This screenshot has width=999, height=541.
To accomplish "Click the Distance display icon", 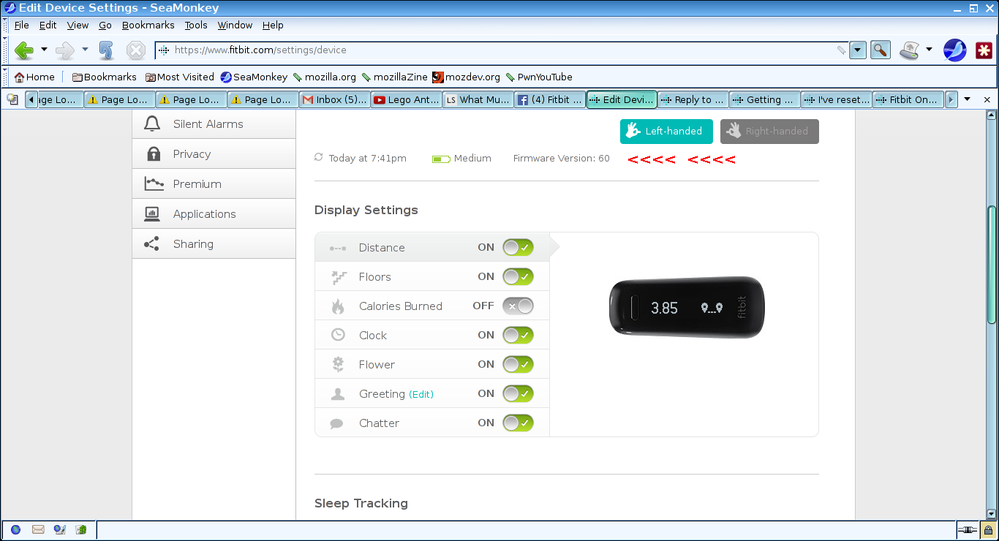I will click(x=338, y=248).
